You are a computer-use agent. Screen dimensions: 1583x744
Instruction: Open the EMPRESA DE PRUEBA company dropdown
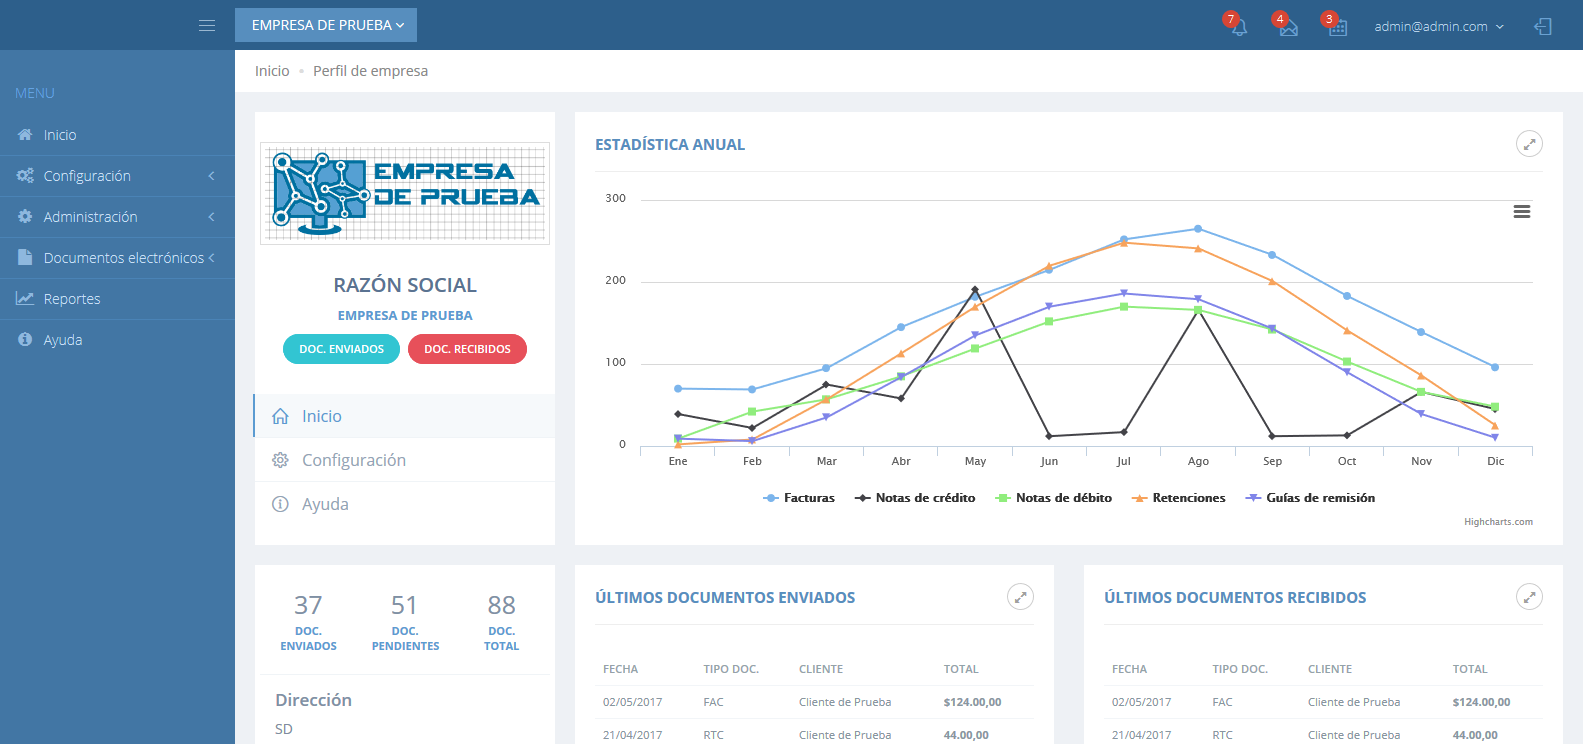click(x=326, y=25)
